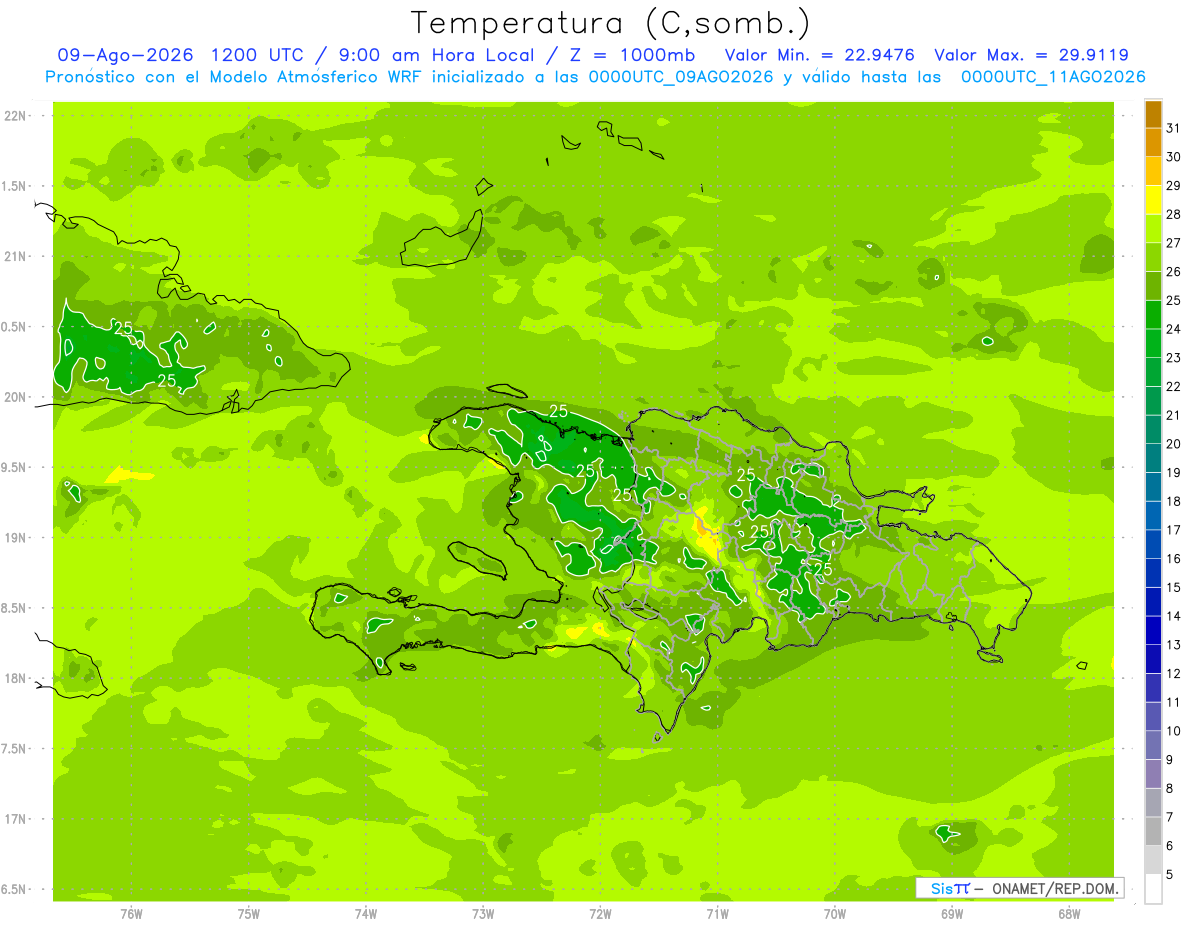The image size is (1200, 927).
Task: Click the '16' value in color scale legend
Action: (x=1173, y=559)
